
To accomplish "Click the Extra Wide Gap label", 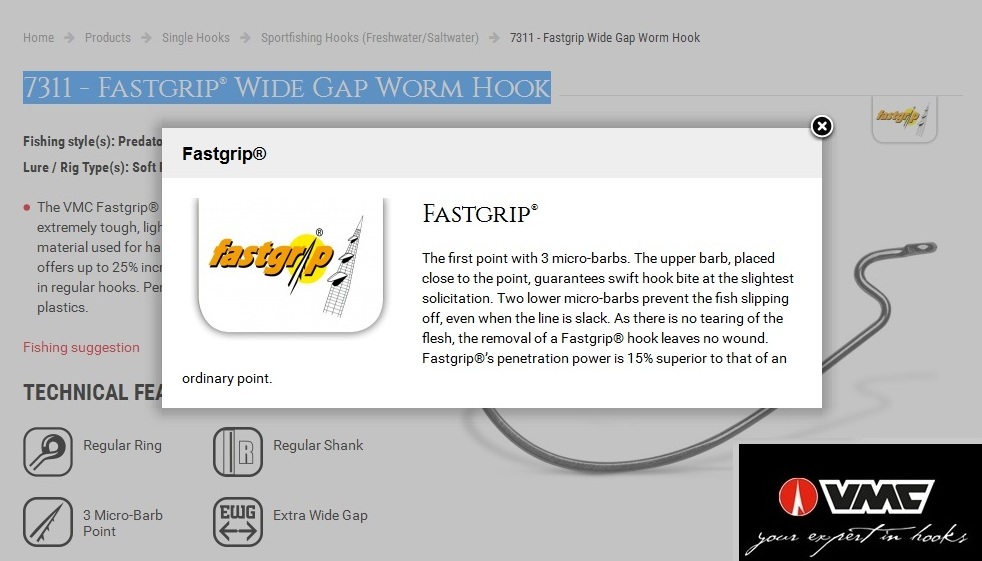I will point(320,515).
